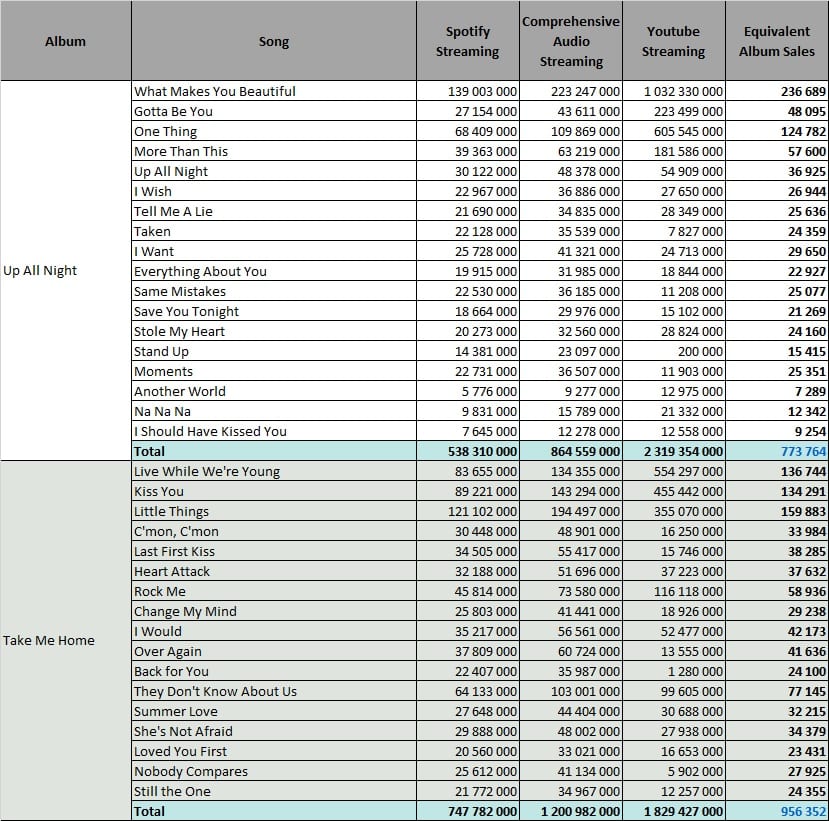Click the Up All Night song cell
Viewport: 829px width, 821px height.
274,172
